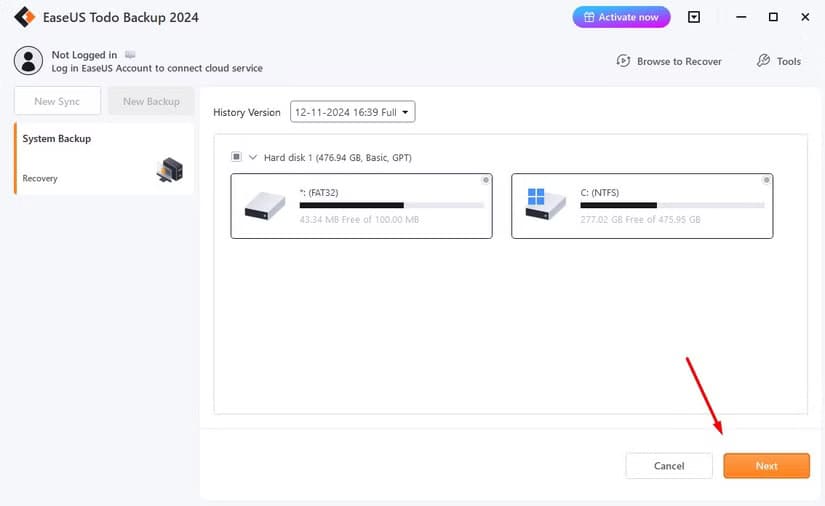Click the 277.02 GB Free of 475.95 GB text
The width and height of the screenshot is (825, 506).
point(640,219)
